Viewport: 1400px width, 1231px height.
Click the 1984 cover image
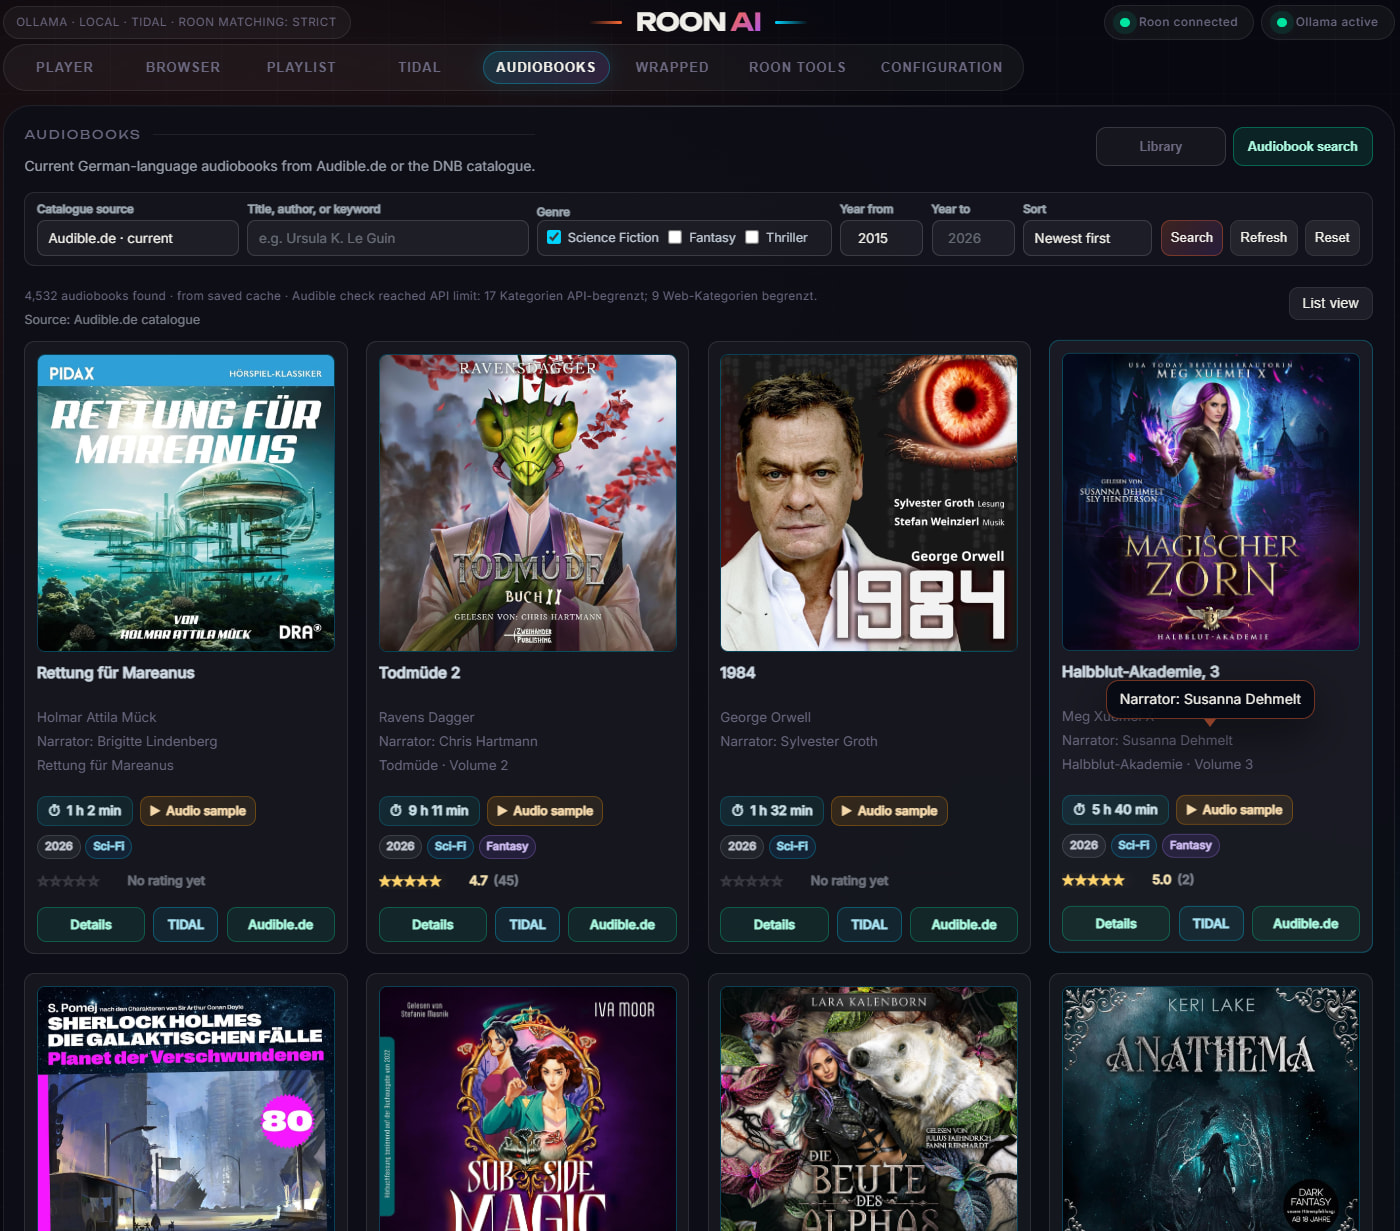point(869,503)
